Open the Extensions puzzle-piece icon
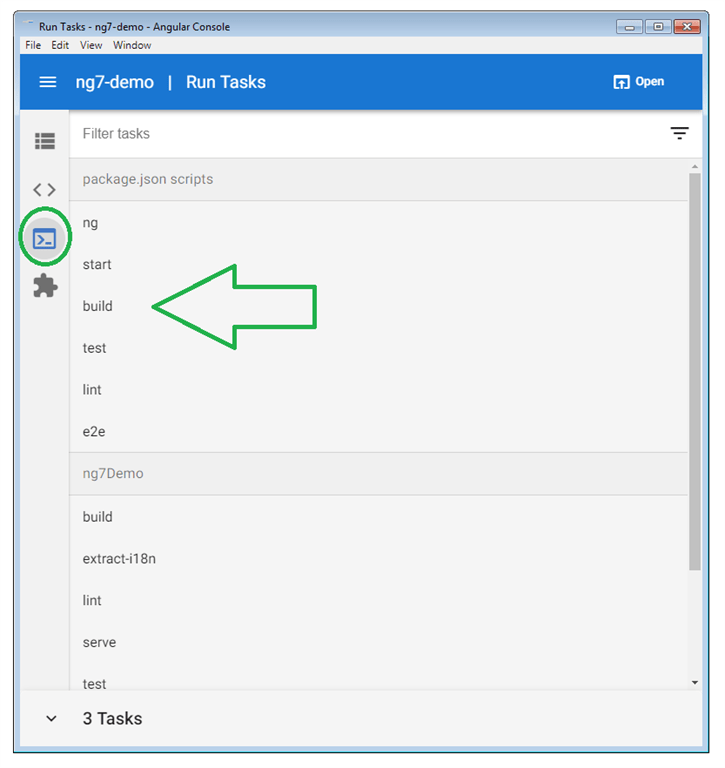725x768 pixels. click(x=45, y=286)
